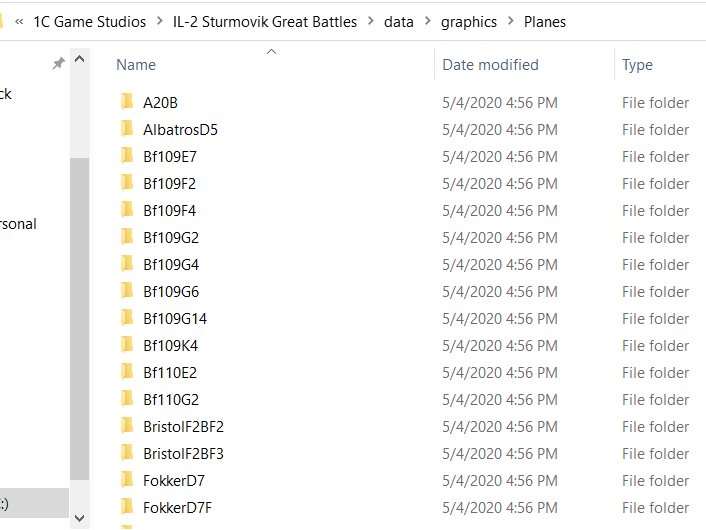The height and width of the screenshot is (530, 706).
Task: Click File folder type of BristolF2BF3 row
Action: point(656,454)
